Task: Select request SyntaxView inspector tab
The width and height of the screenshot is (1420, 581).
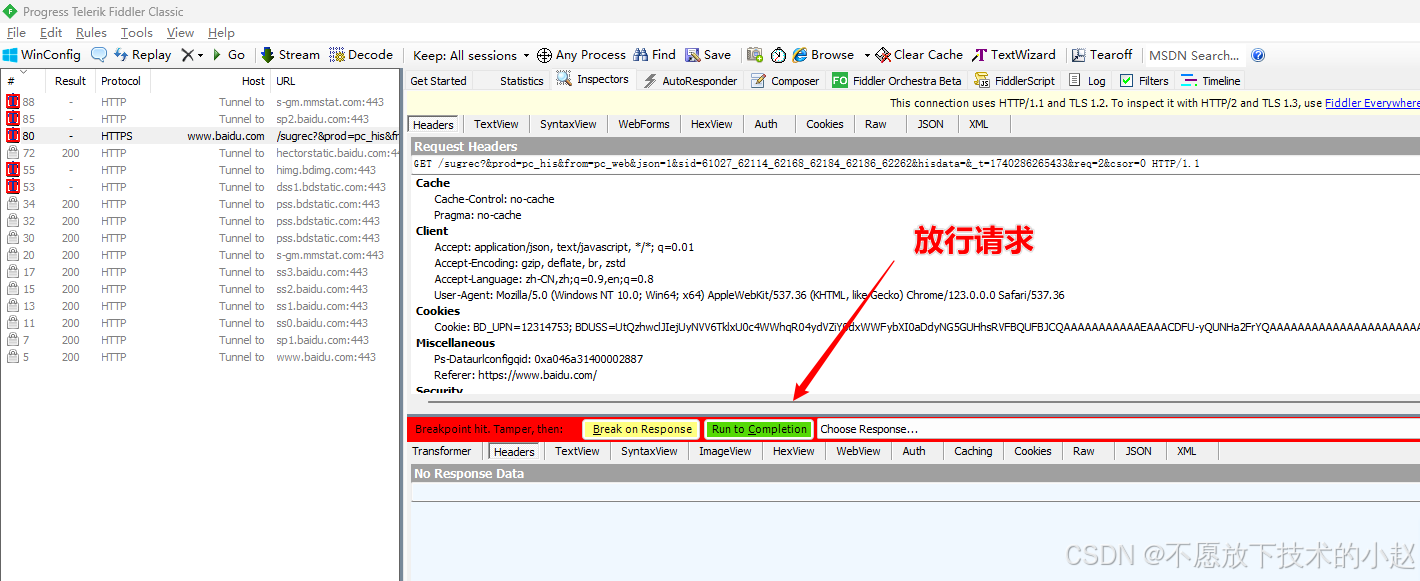Action: click(568, 124)
